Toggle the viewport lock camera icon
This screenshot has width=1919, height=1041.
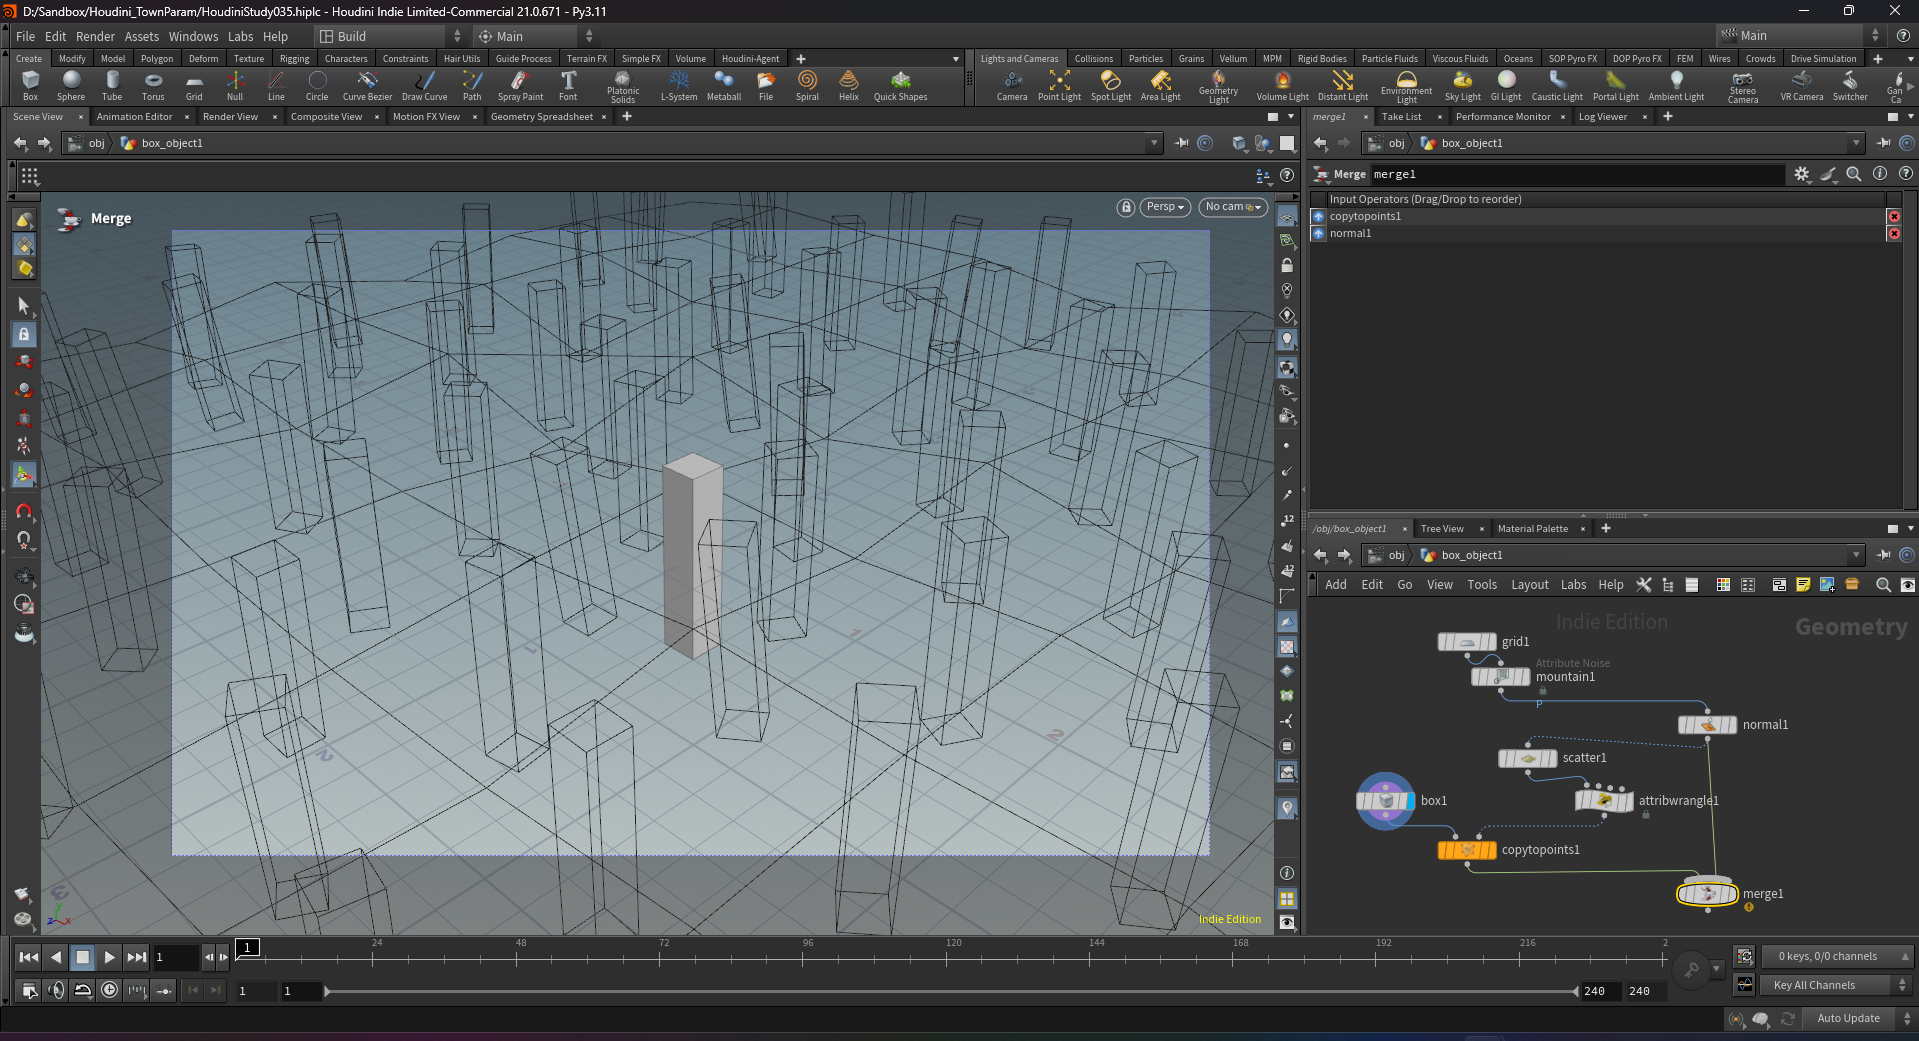1126,207
